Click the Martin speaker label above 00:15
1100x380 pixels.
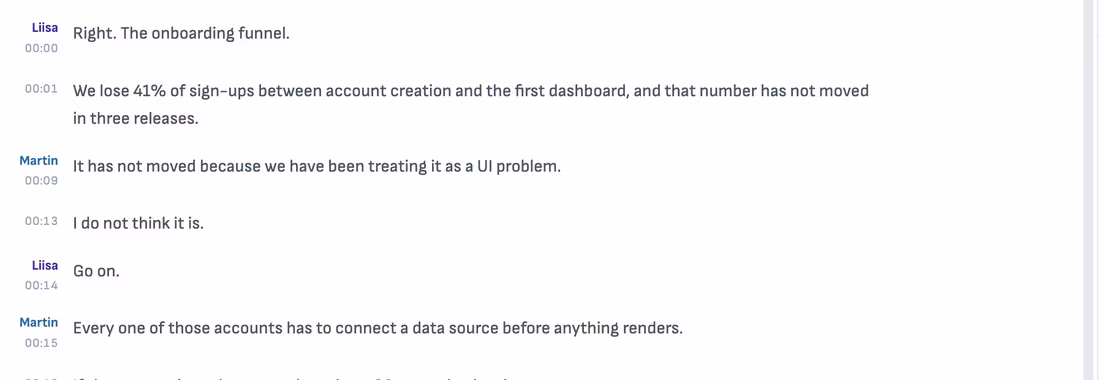pos(39,323)
